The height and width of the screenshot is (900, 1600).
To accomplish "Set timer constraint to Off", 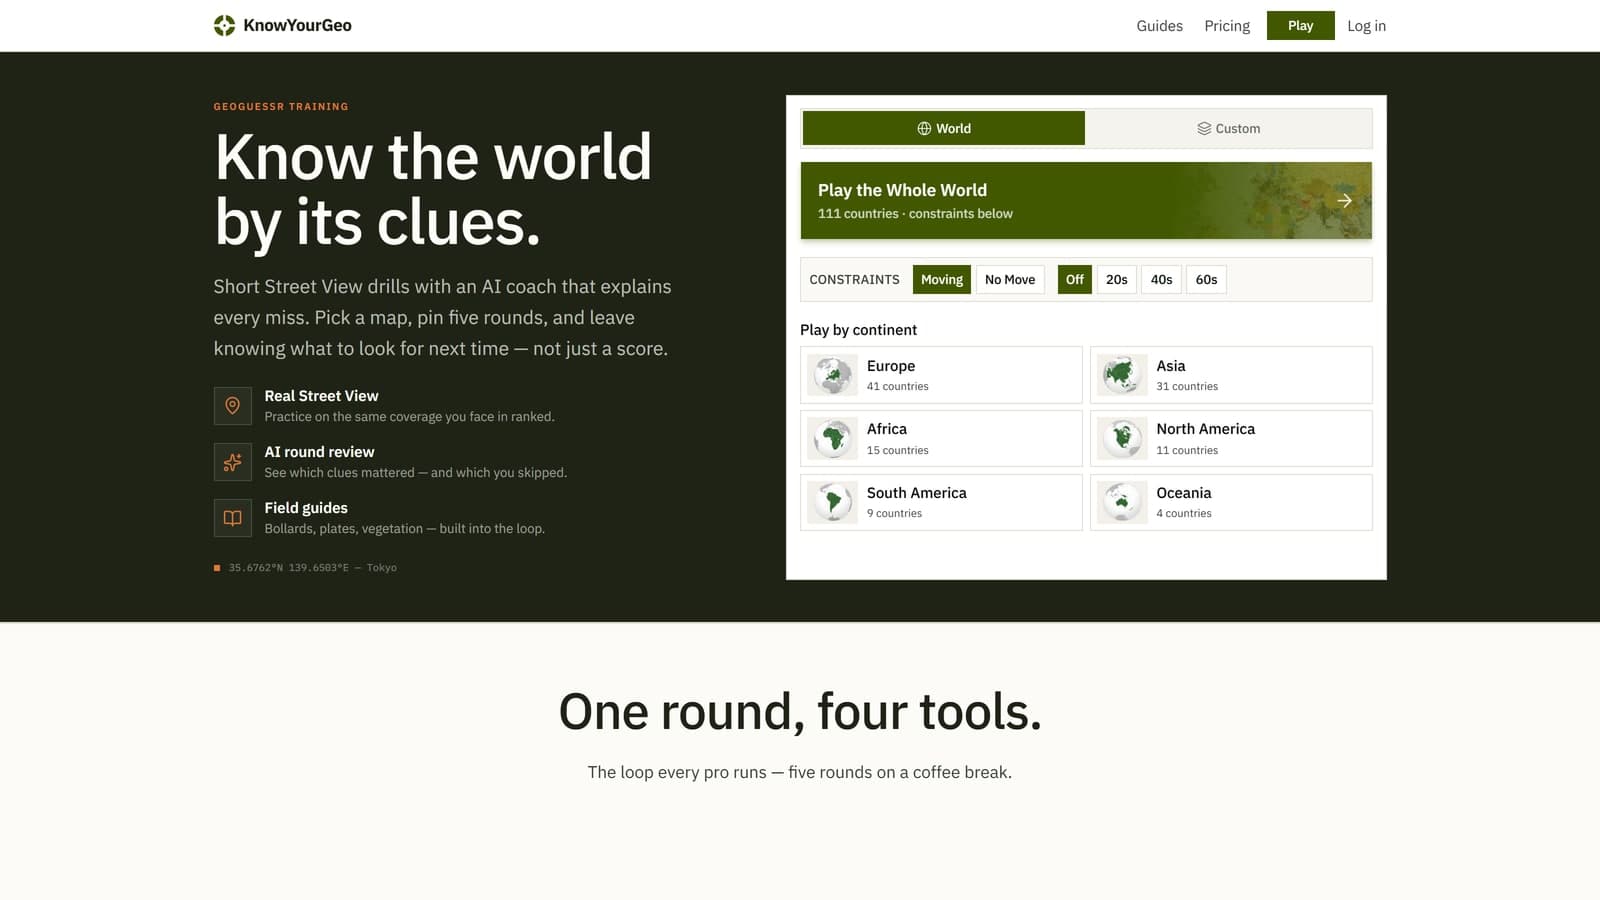I will pyautogui.click(x=1075, y=279).
